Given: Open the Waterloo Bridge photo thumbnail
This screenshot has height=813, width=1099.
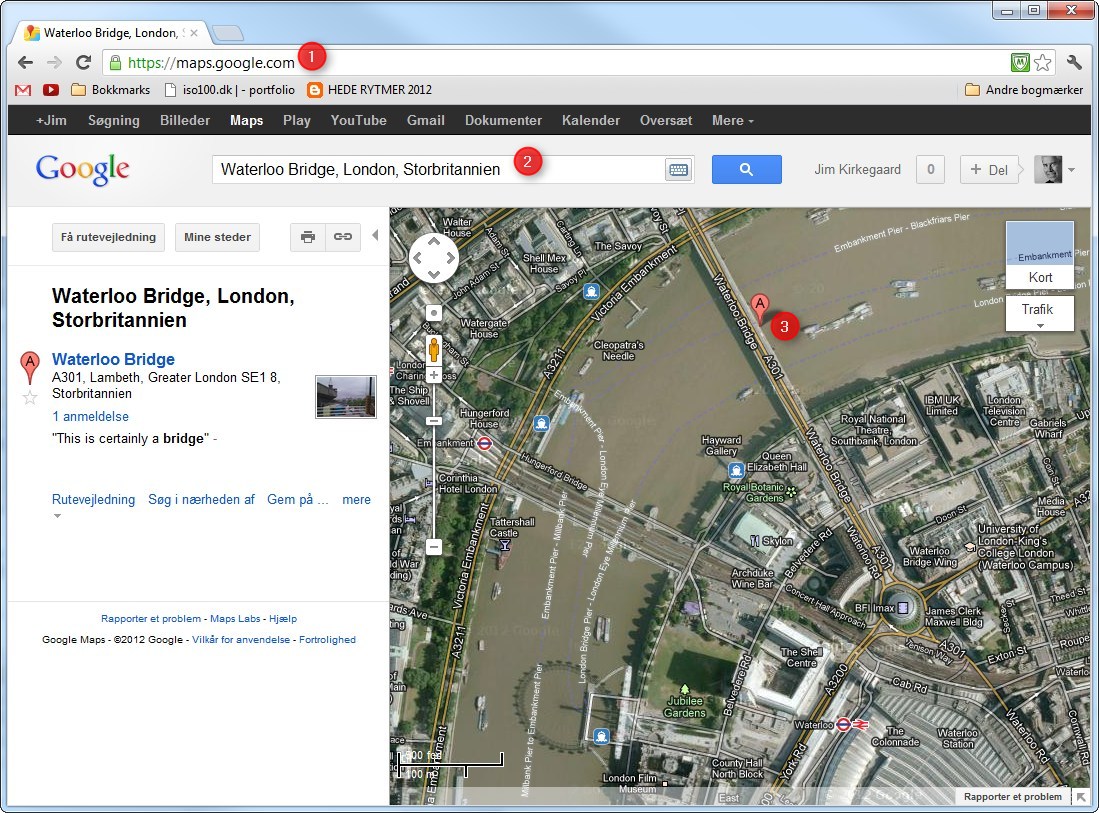Looking at the screenshot, I should coord(346,397).
